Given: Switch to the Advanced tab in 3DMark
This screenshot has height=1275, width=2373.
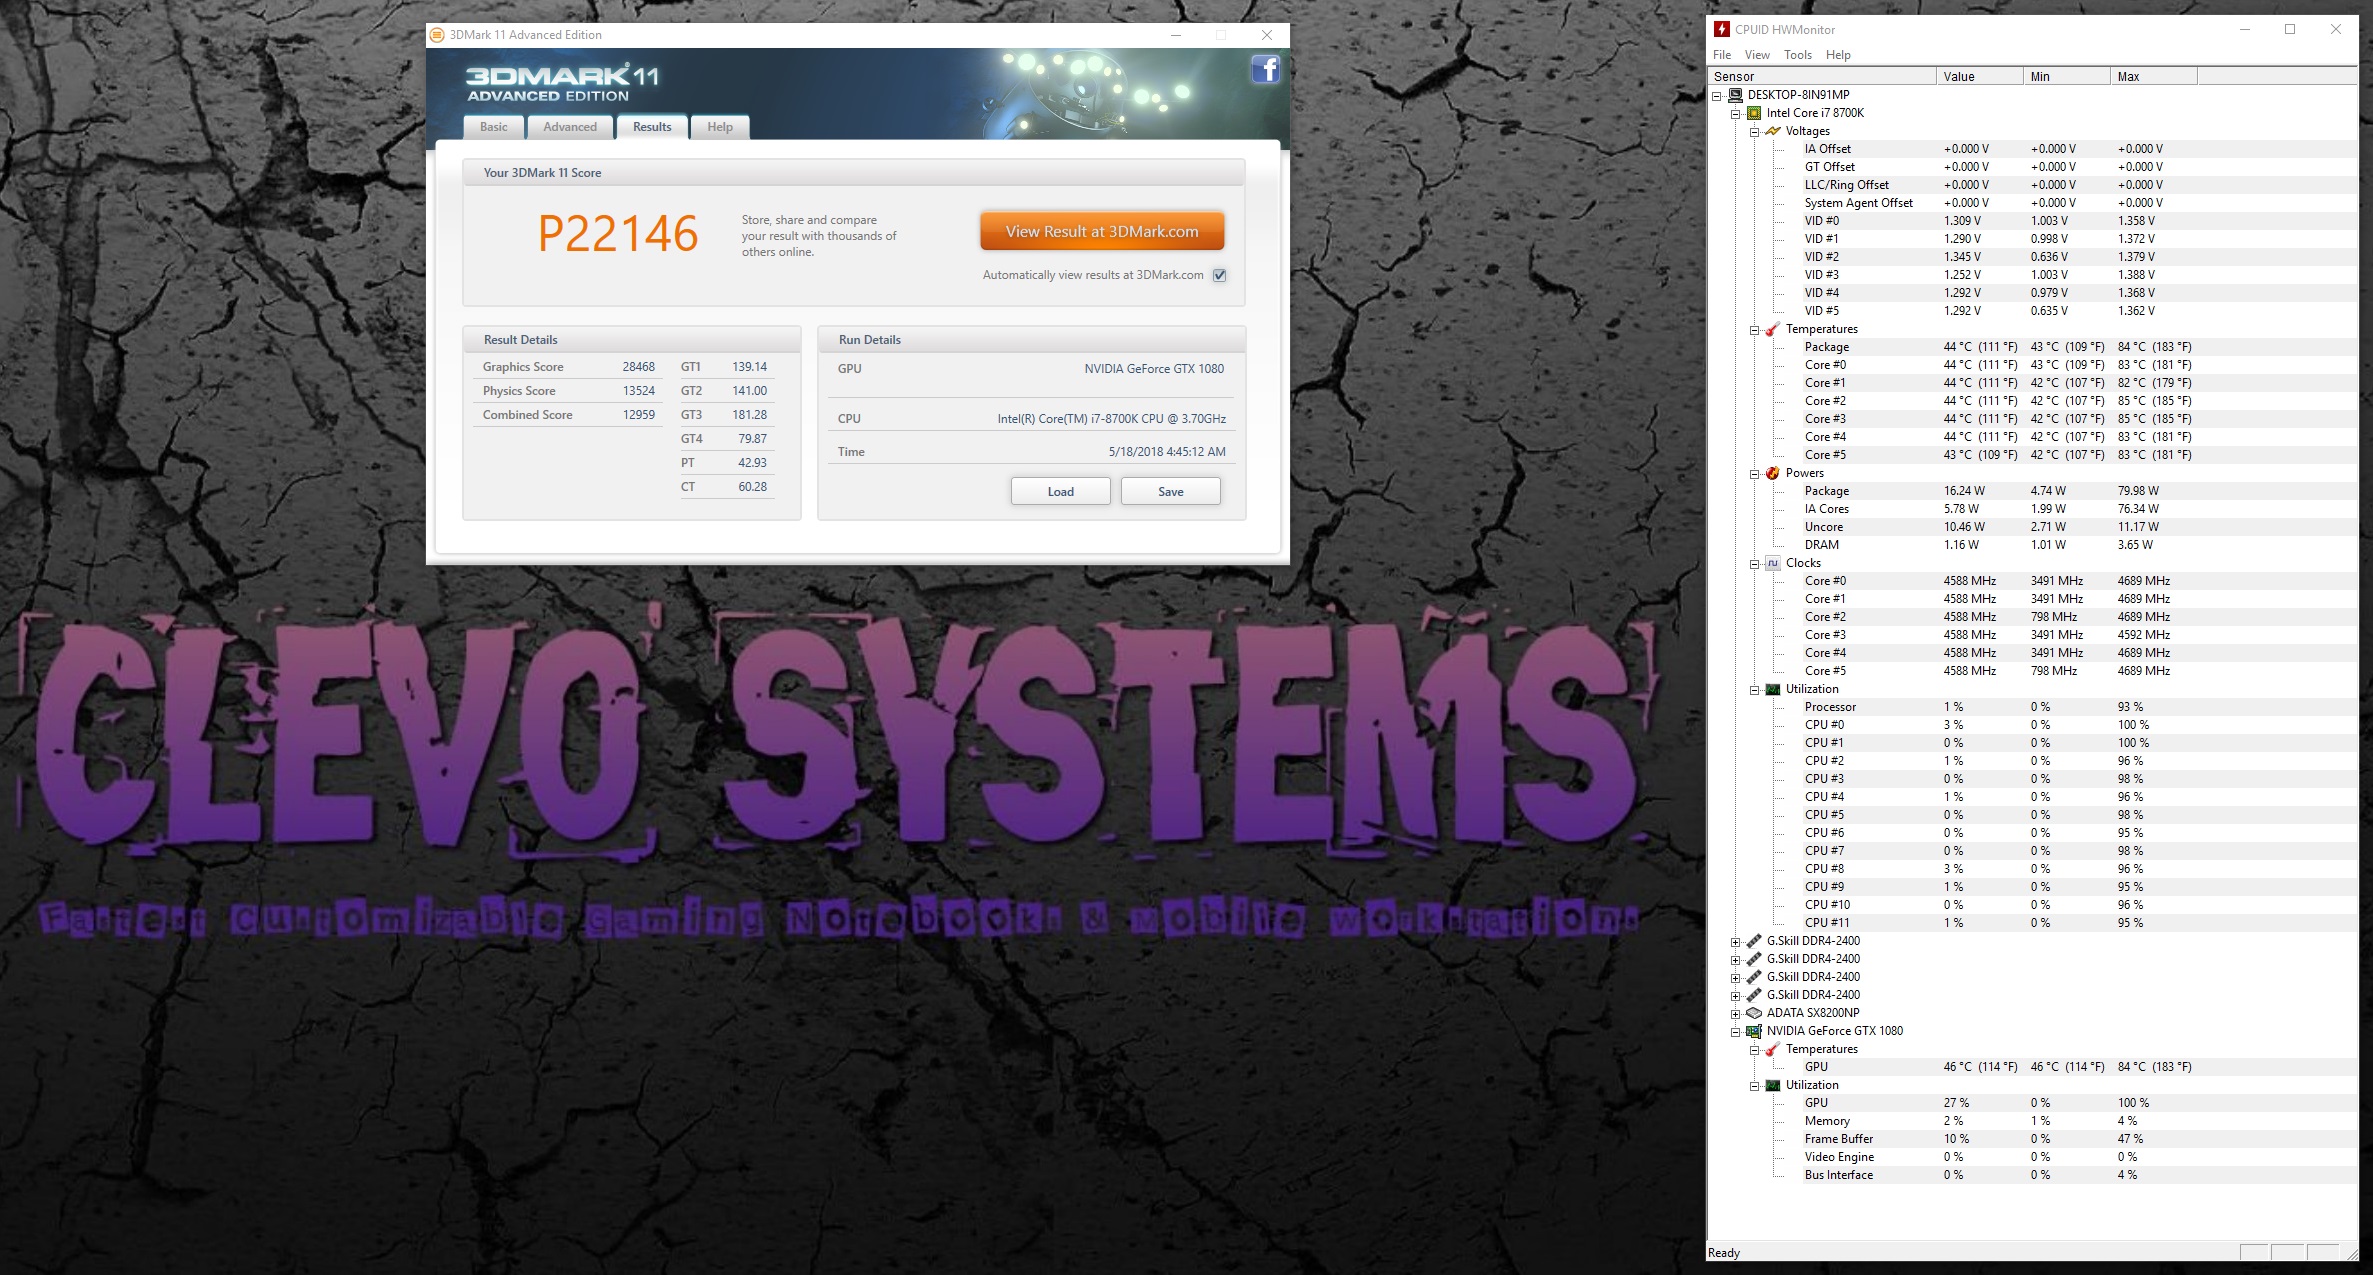Looking at the screenshot, I should [570, 127].
